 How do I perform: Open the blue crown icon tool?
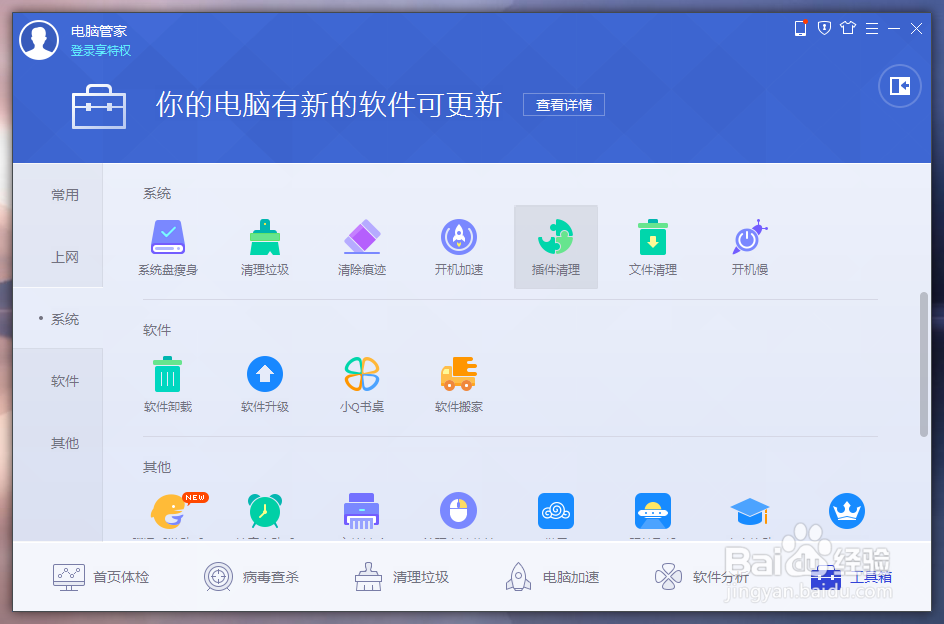pos(846,511)
